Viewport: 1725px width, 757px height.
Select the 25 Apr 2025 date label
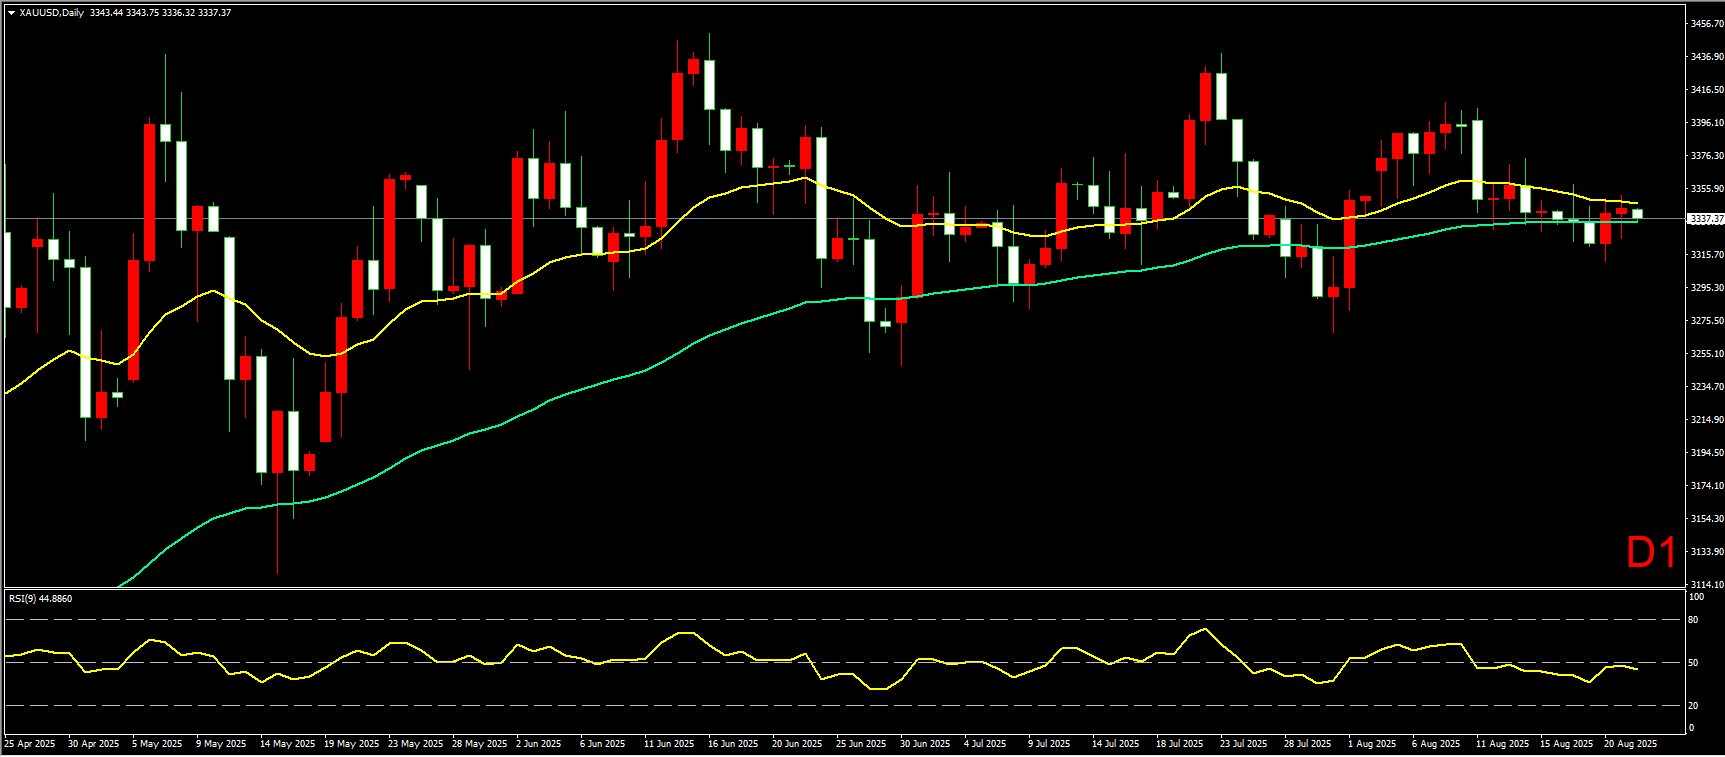point(30,743)
